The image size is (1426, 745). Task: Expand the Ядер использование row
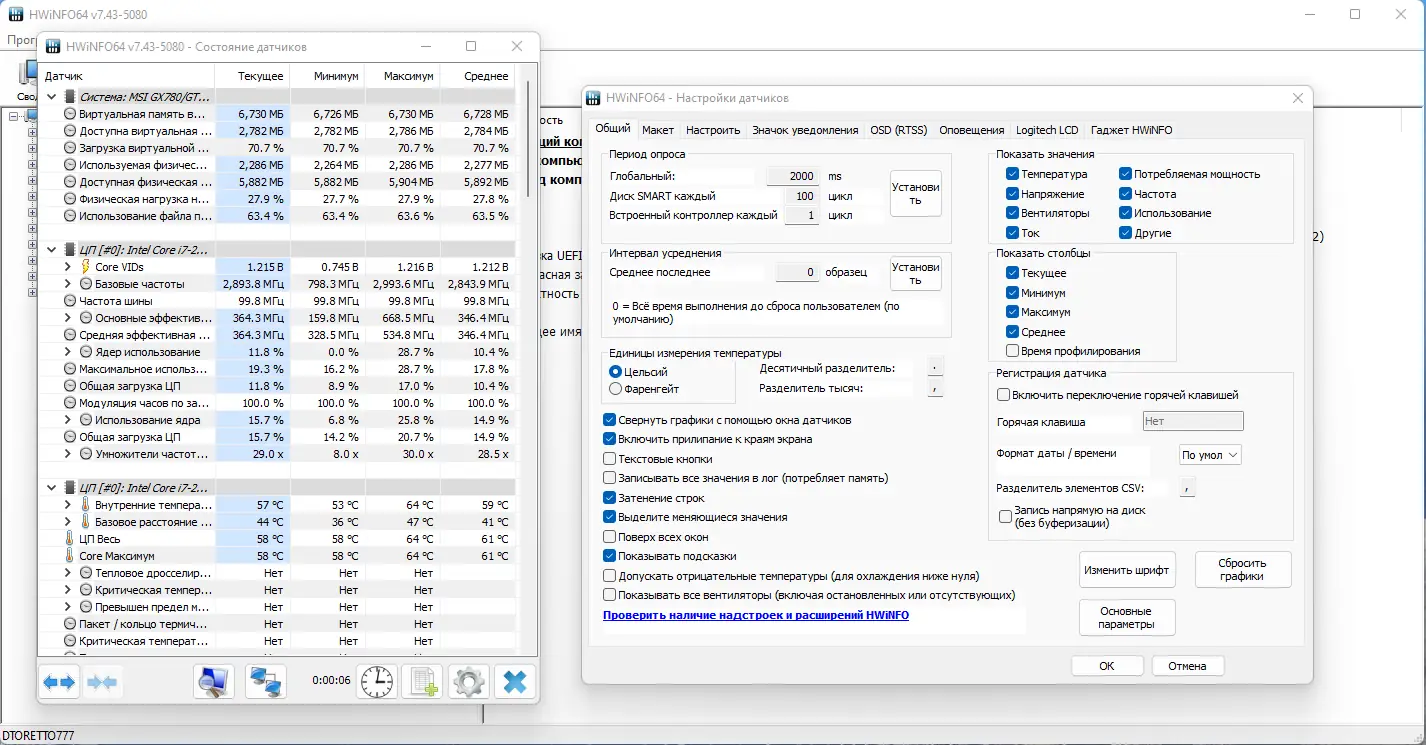pos(68,352)
